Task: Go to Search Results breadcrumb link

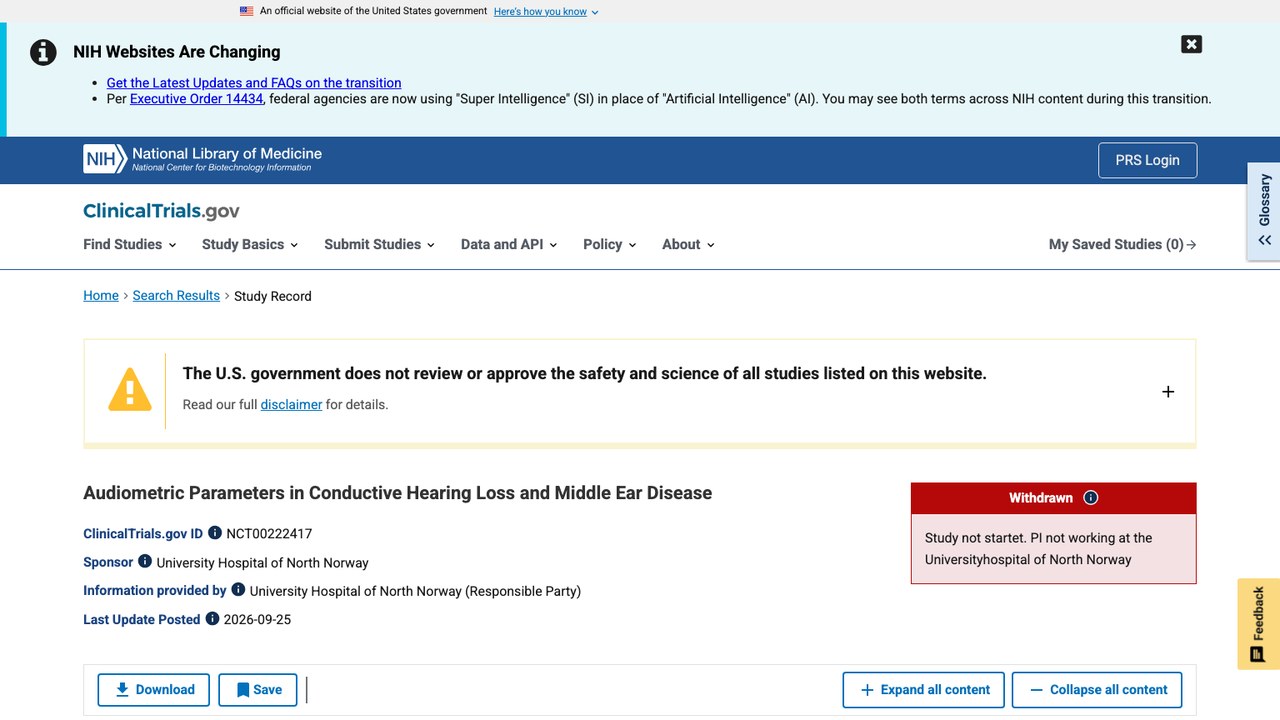Action: pos(176,296)
